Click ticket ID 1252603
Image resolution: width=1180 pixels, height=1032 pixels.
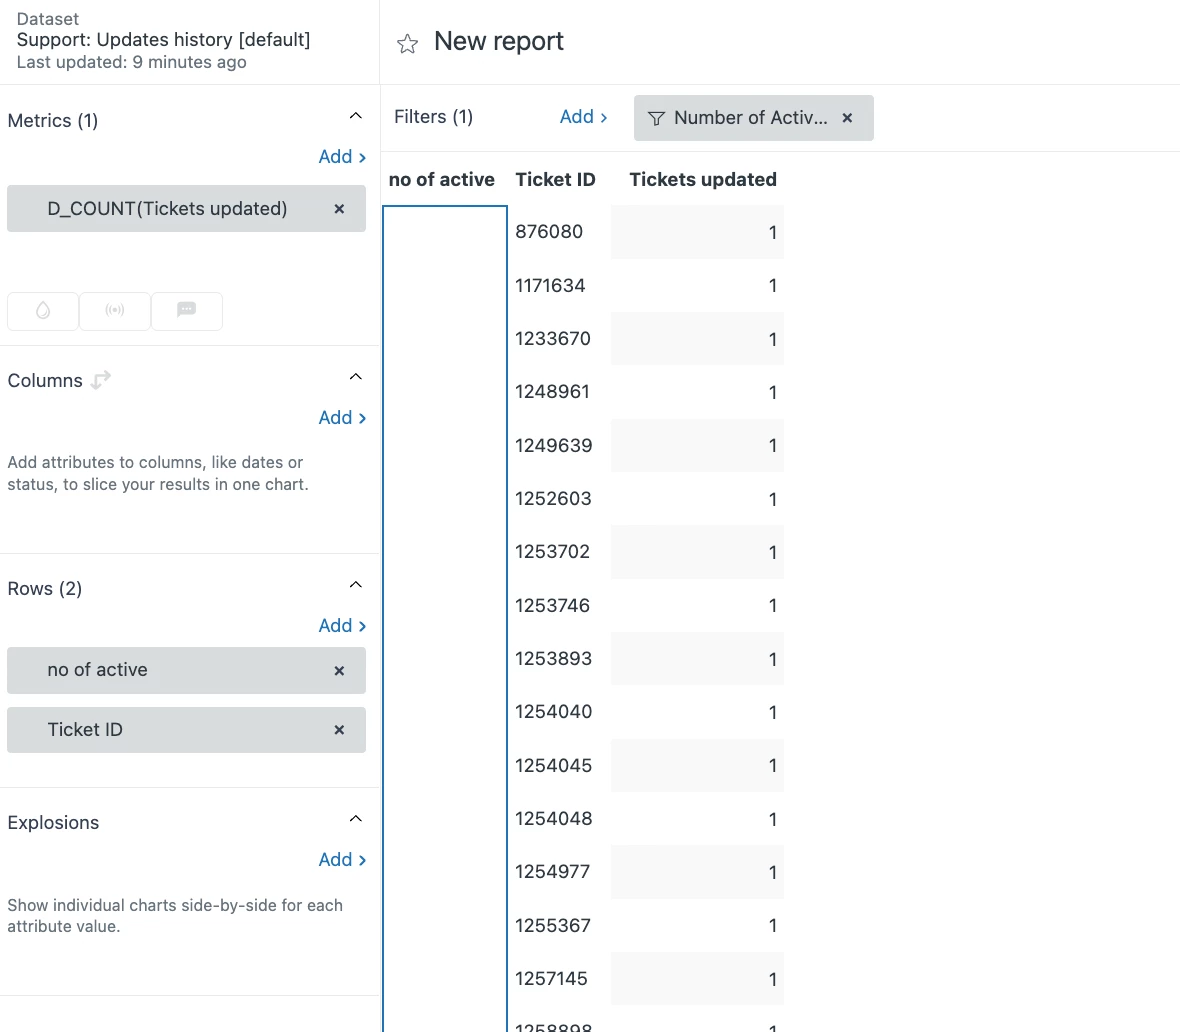coord(553,499)
